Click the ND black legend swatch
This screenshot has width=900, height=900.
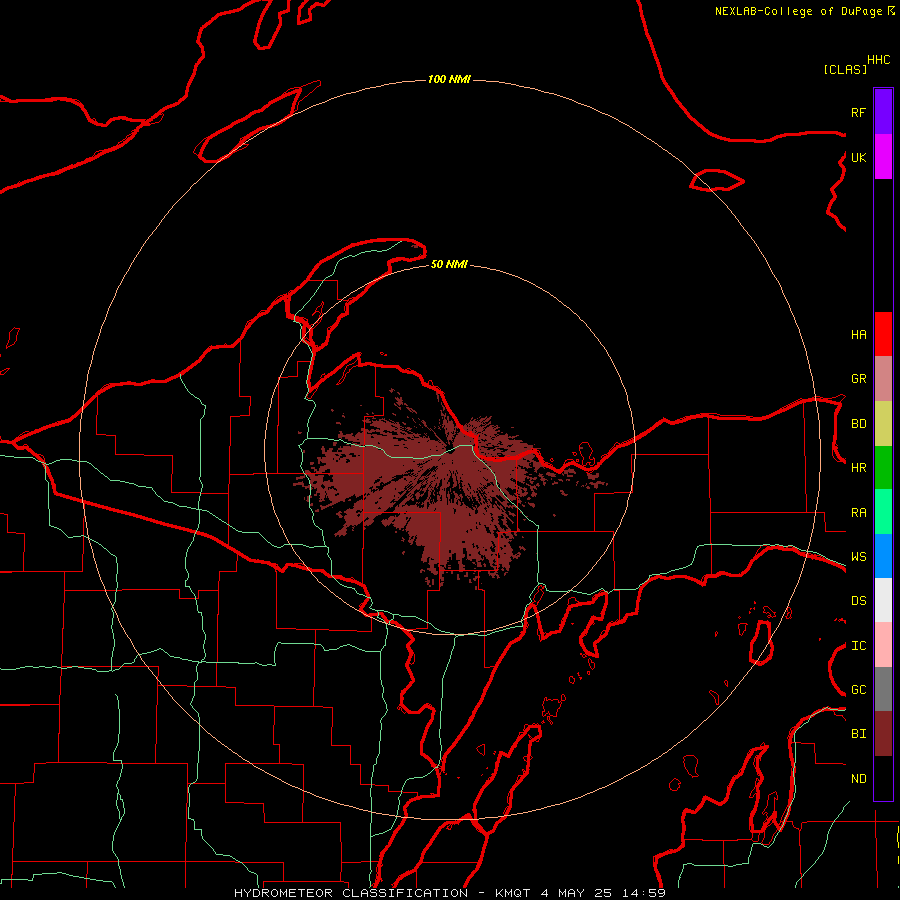coord(883,778)
